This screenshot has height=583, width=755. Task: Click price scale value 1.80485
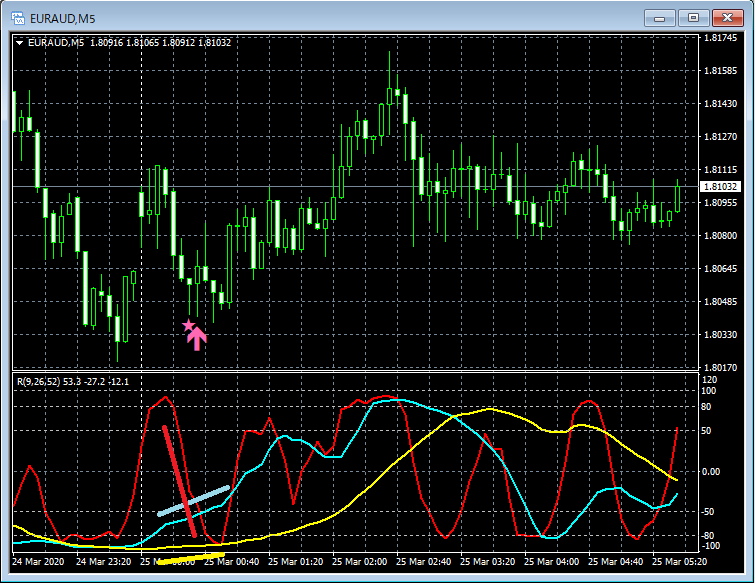720,302
